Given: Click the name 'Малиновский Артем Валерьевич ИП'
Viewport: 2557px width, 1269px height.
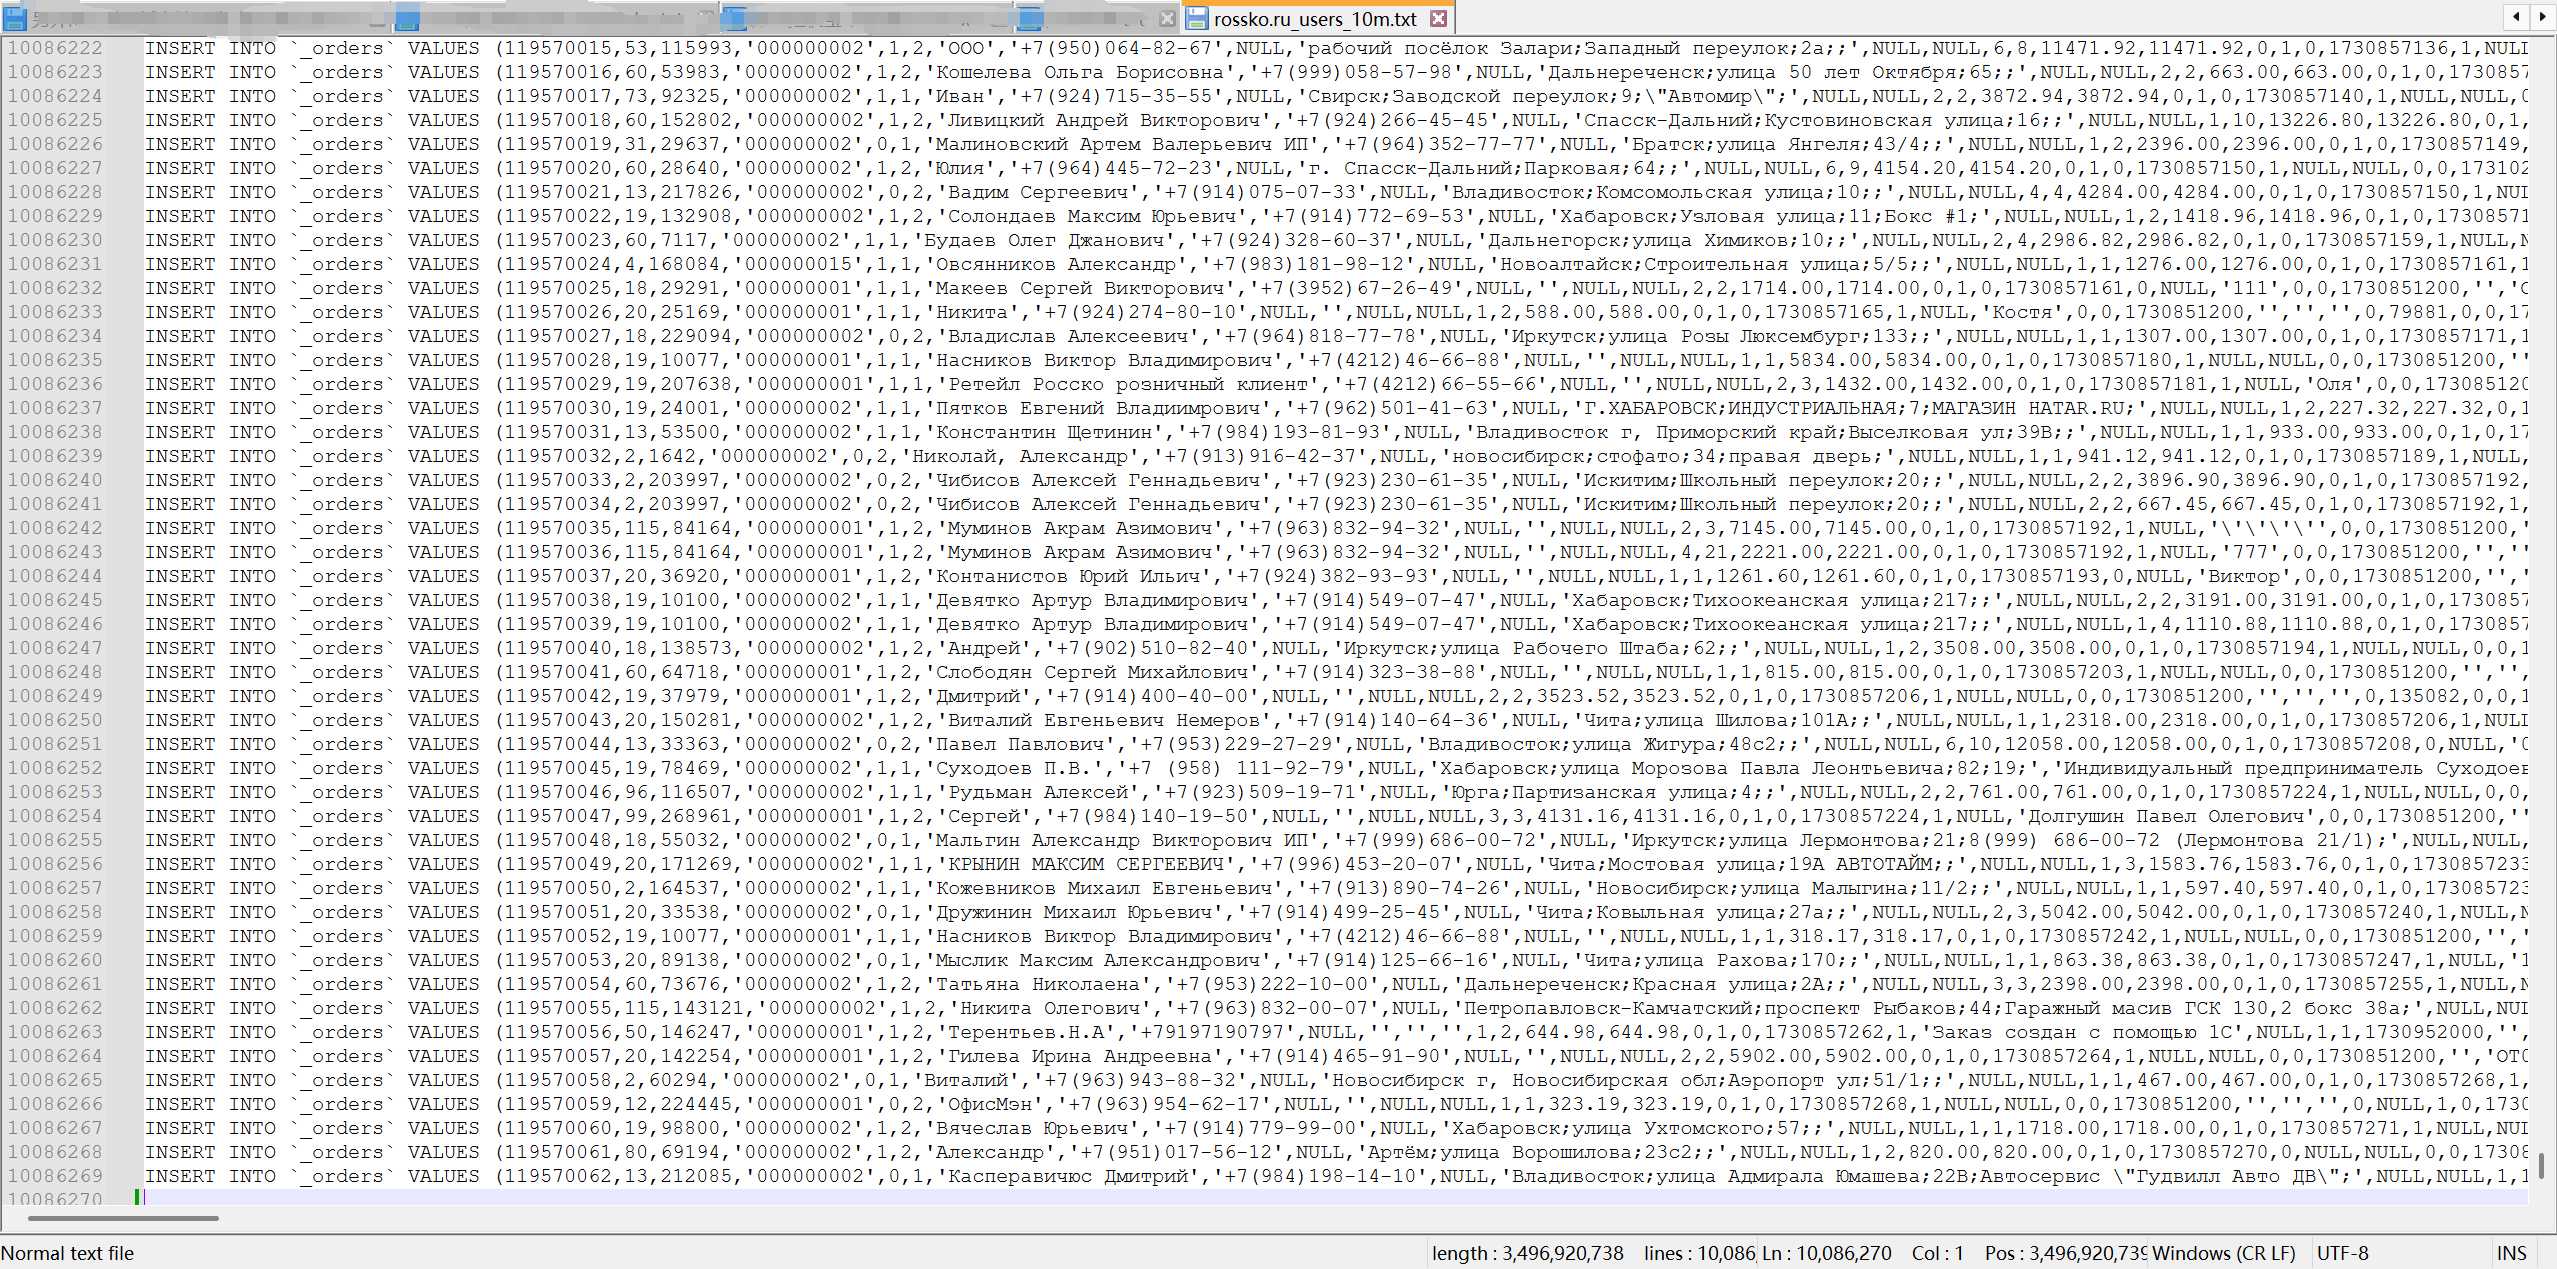Looking at the screenshot, I should [1121, 144].
